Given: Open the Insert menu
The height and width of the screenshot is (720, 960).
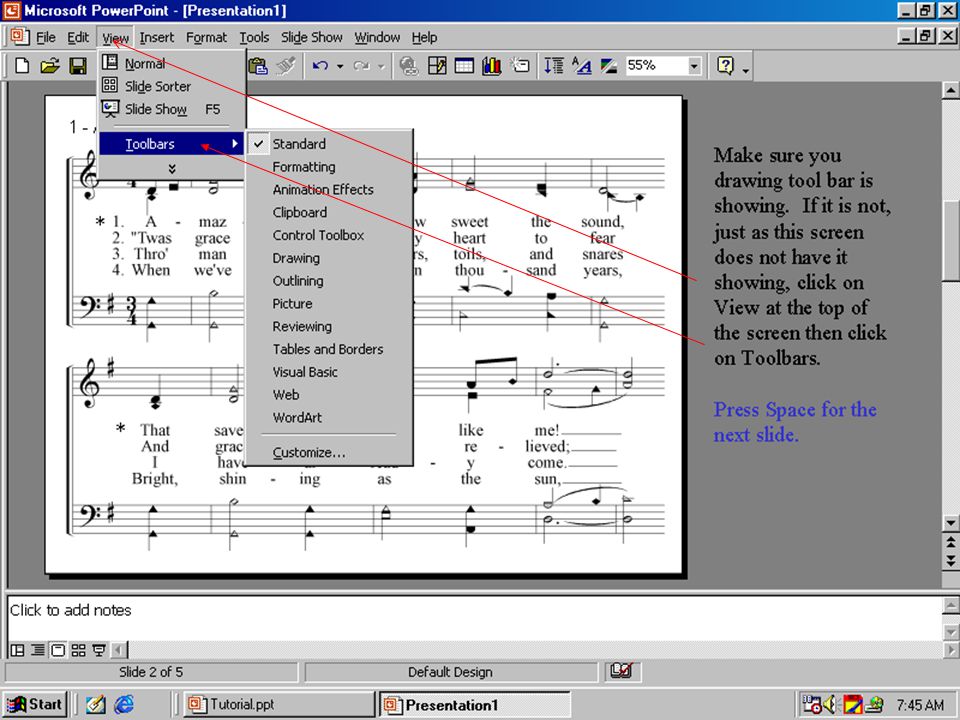Looking at the screenshot, I should pos(157,37).
